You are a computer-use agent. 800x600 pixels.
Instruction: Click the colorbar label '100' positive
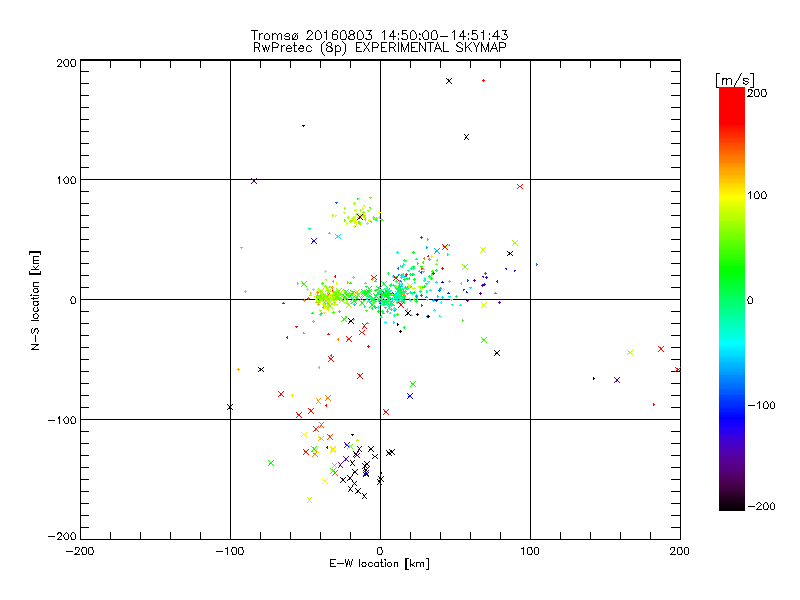pyautogui.click(x=757, y=195)
